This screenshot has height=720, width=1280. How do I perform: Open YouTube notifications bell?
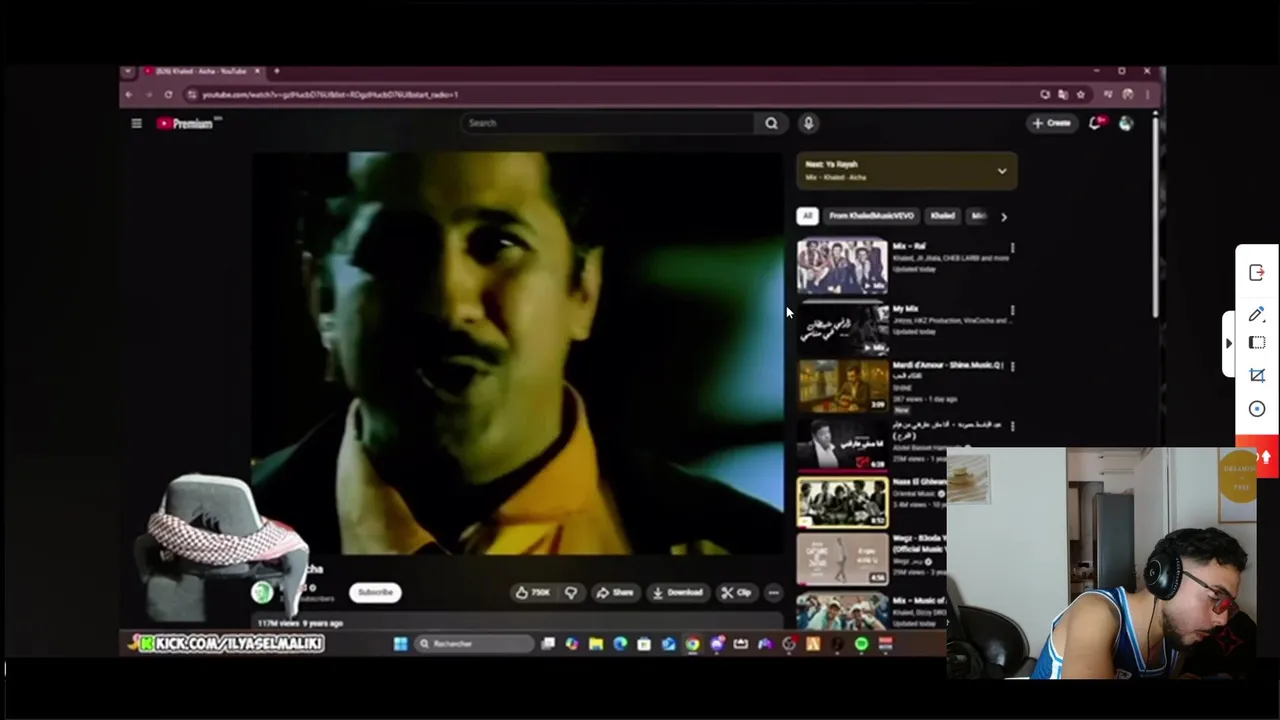[1096, 123]
